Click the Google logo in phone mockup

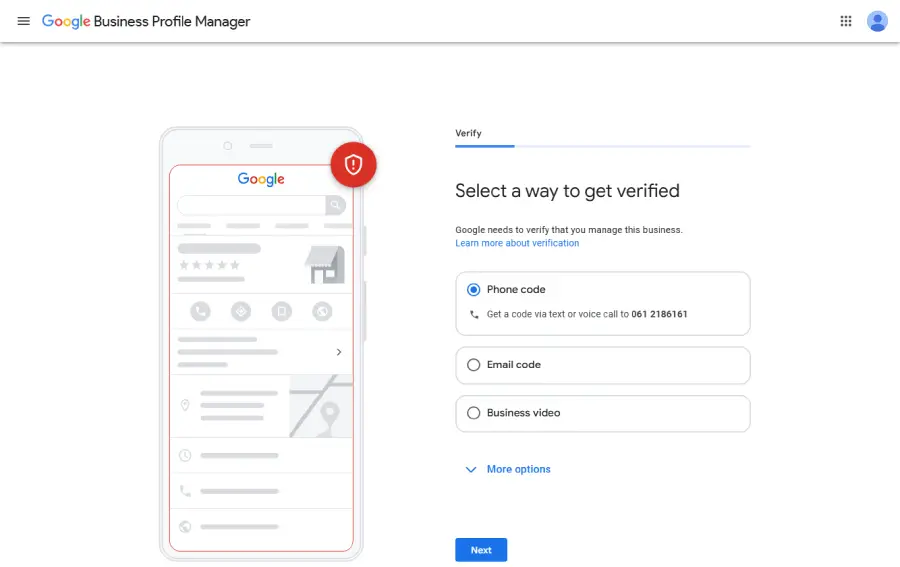(x=261, y=179)
